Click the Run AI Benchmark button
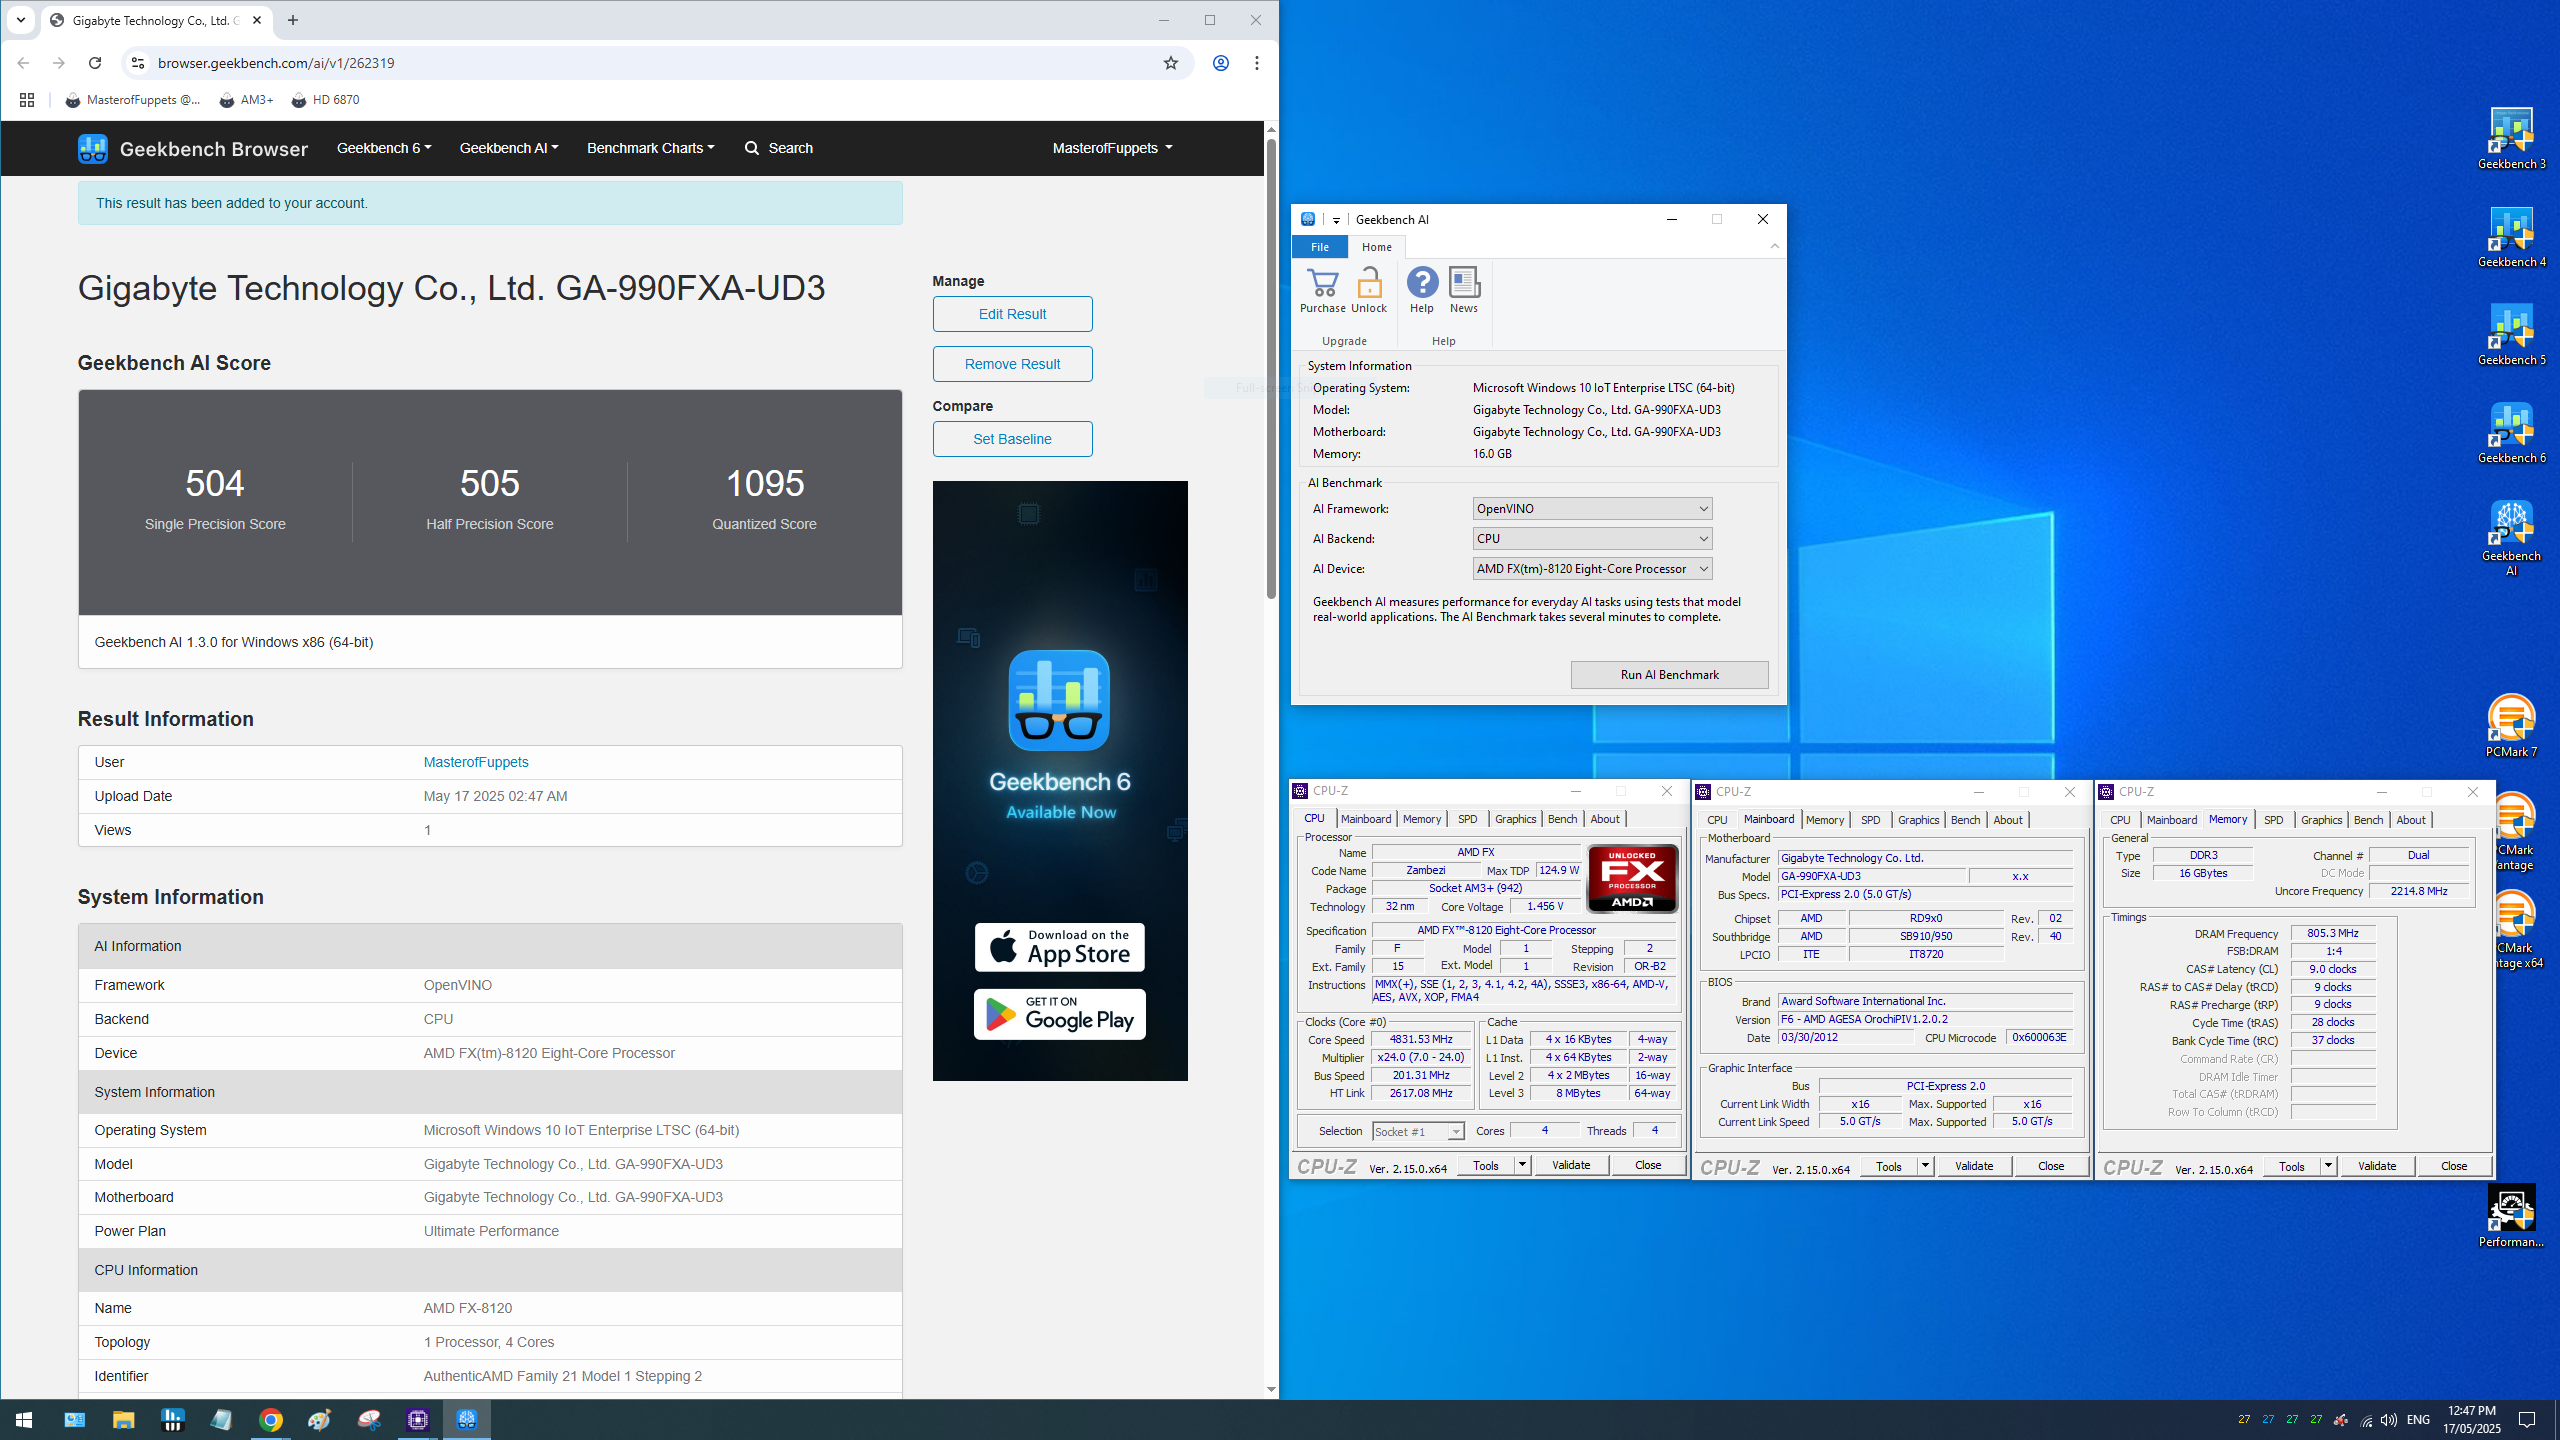2560x1440 pixels. [1669, 675]
